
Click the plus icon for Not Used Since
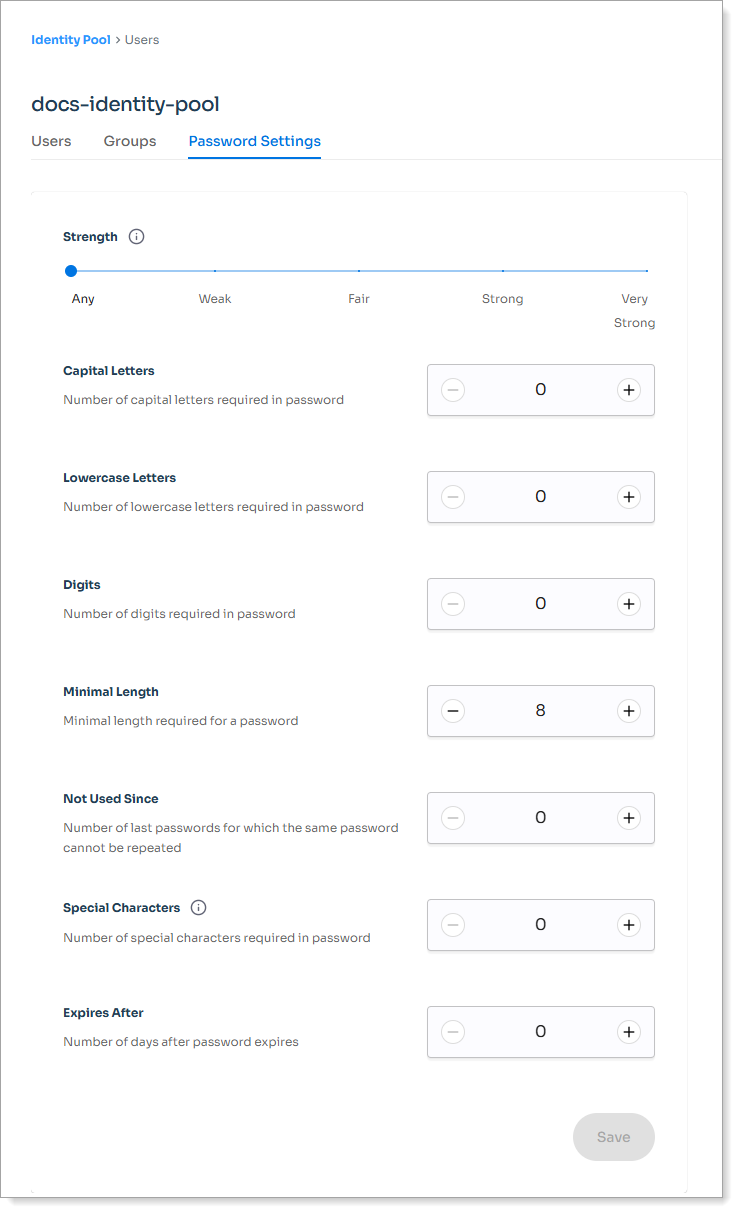(x=629, y=818)
